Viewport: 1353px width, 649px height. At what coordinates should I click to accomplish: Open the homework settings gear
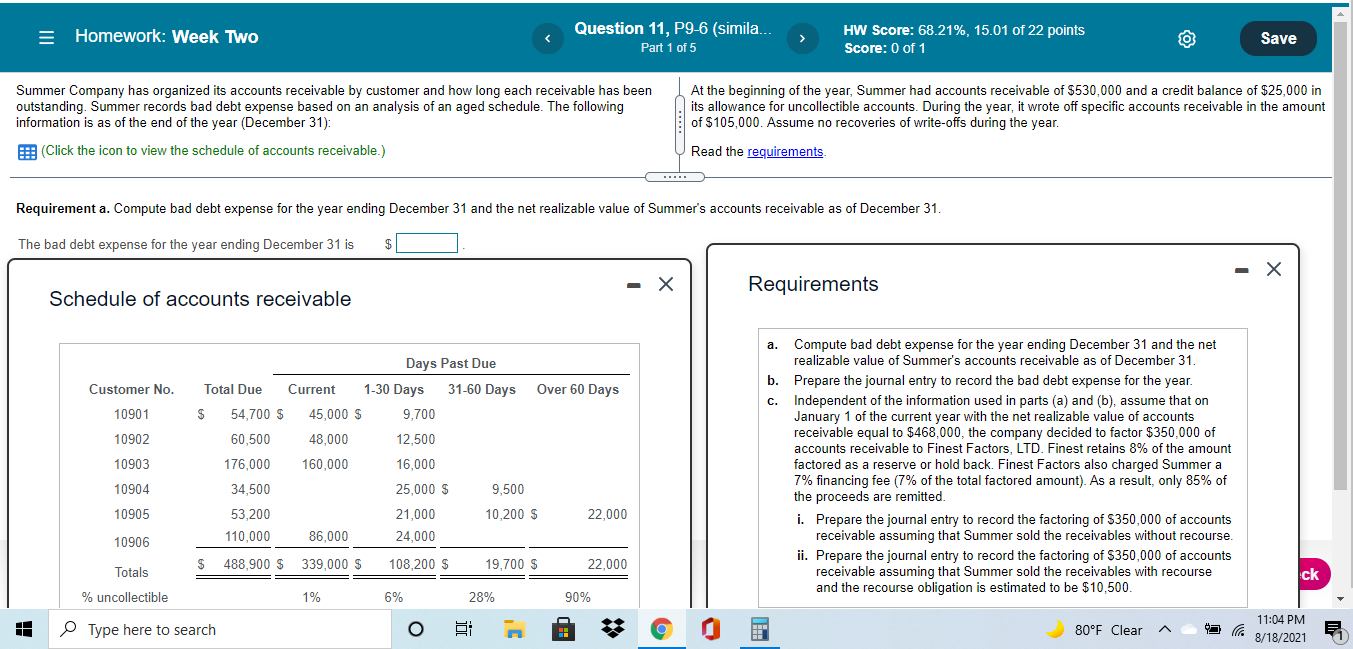[x=1186, y=39]
